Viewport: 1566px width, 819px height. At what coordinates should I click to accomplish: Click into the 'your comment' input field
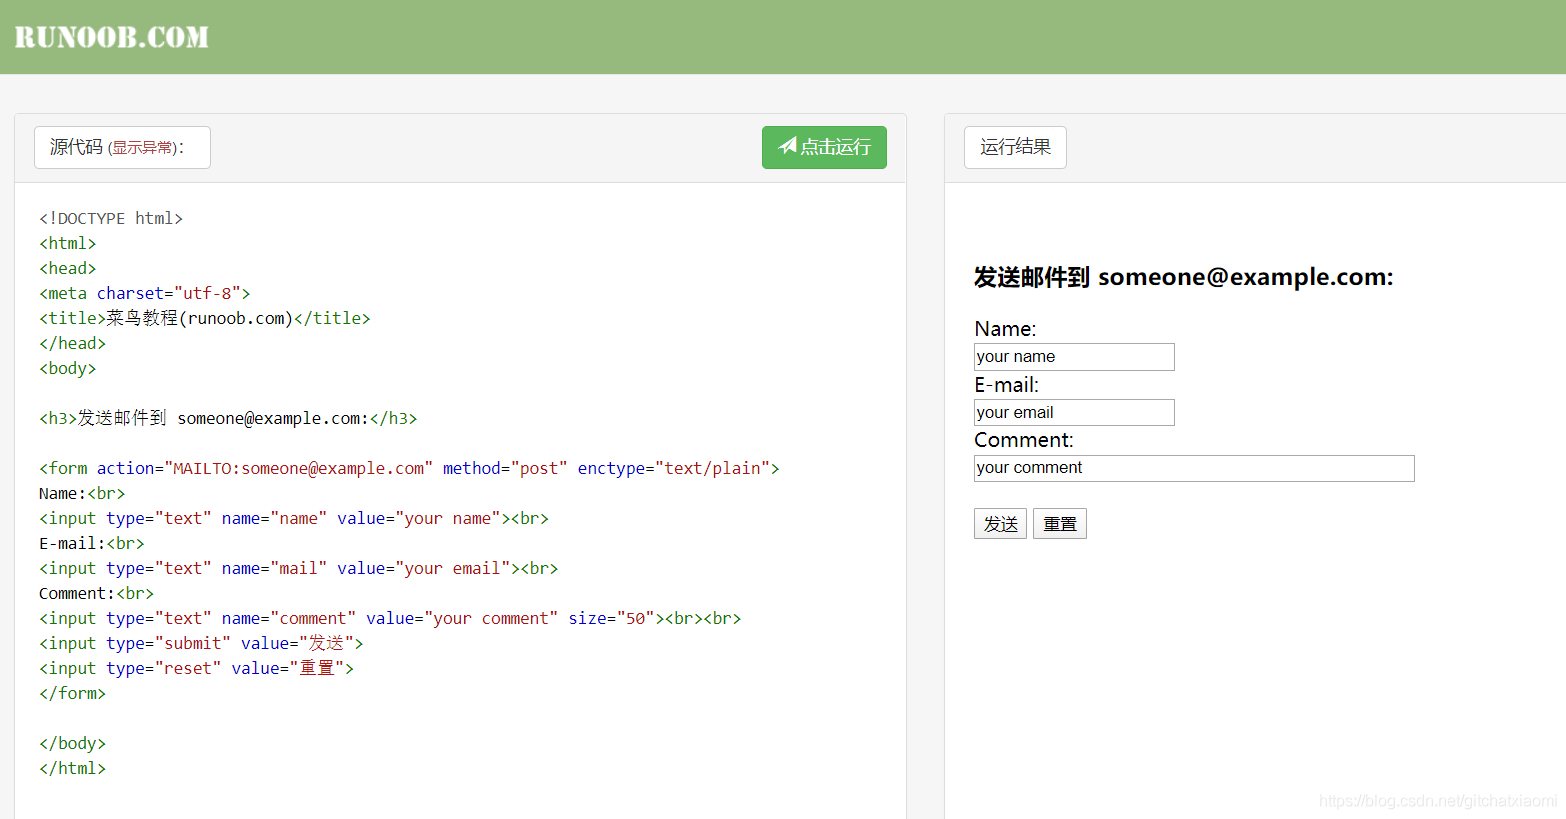[1194, 468]
